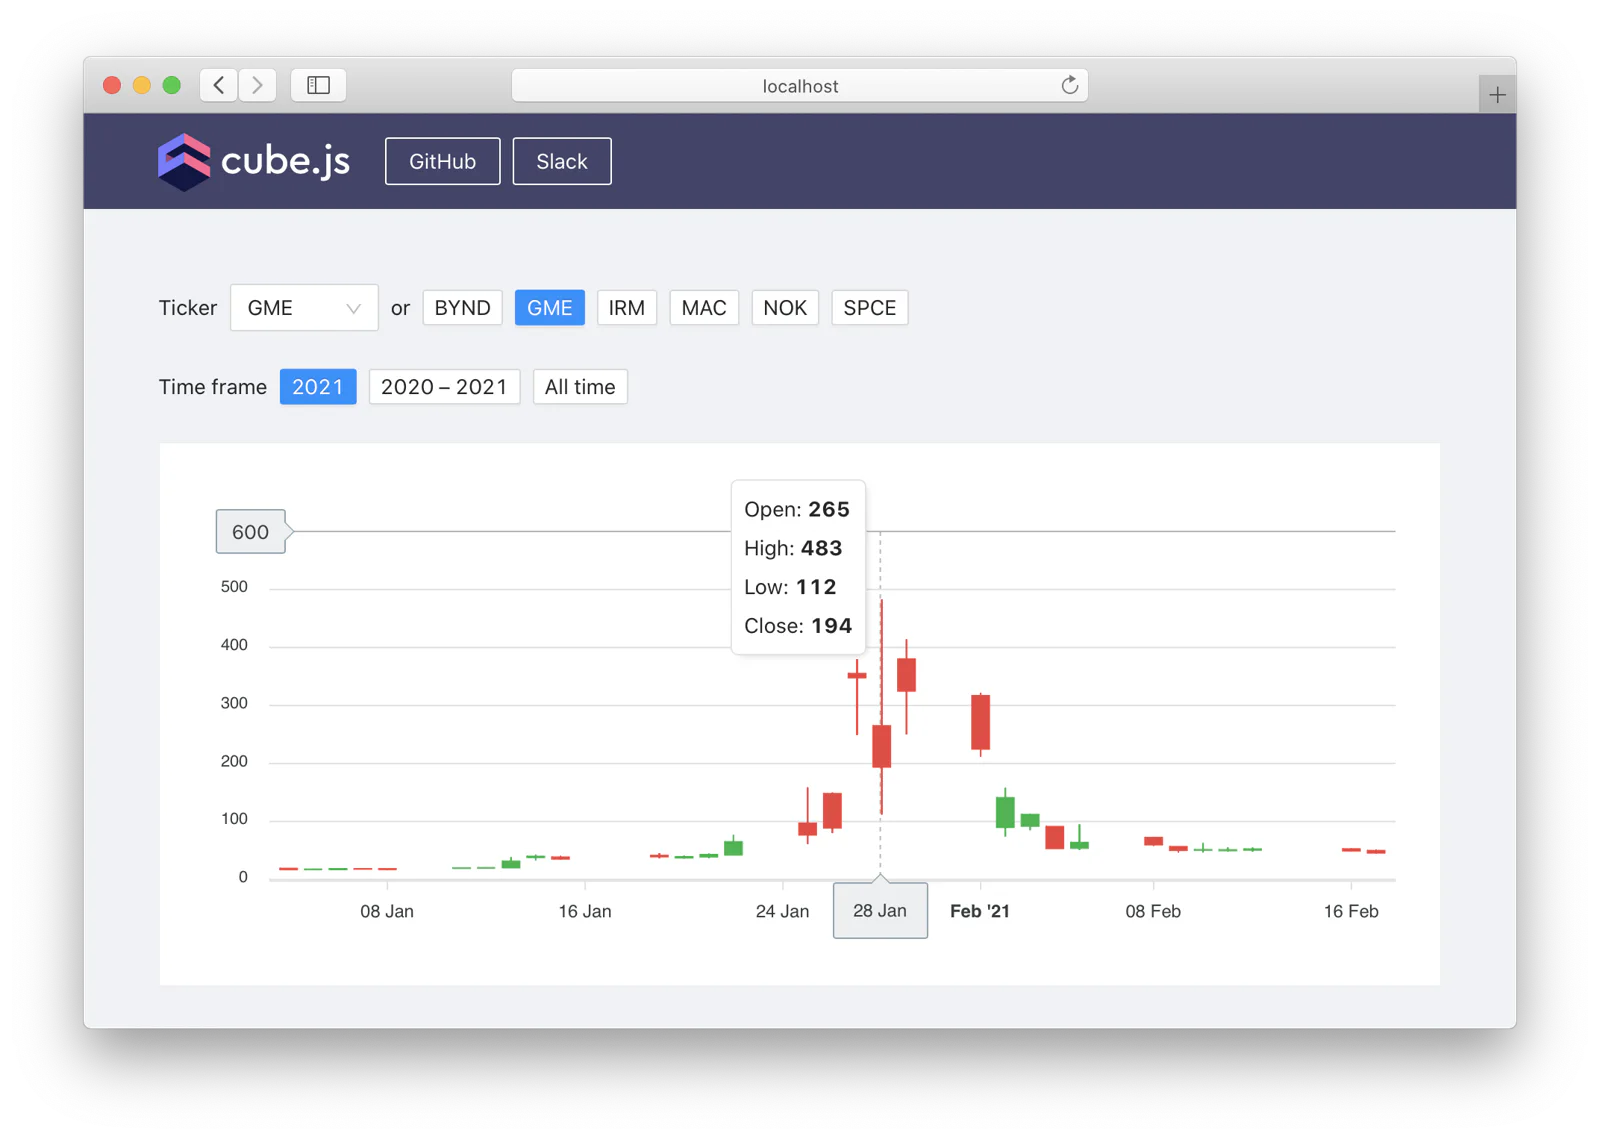Go back with browser back arrow
Viewport: 1600px width, 1139px height.
coord(219,85)
